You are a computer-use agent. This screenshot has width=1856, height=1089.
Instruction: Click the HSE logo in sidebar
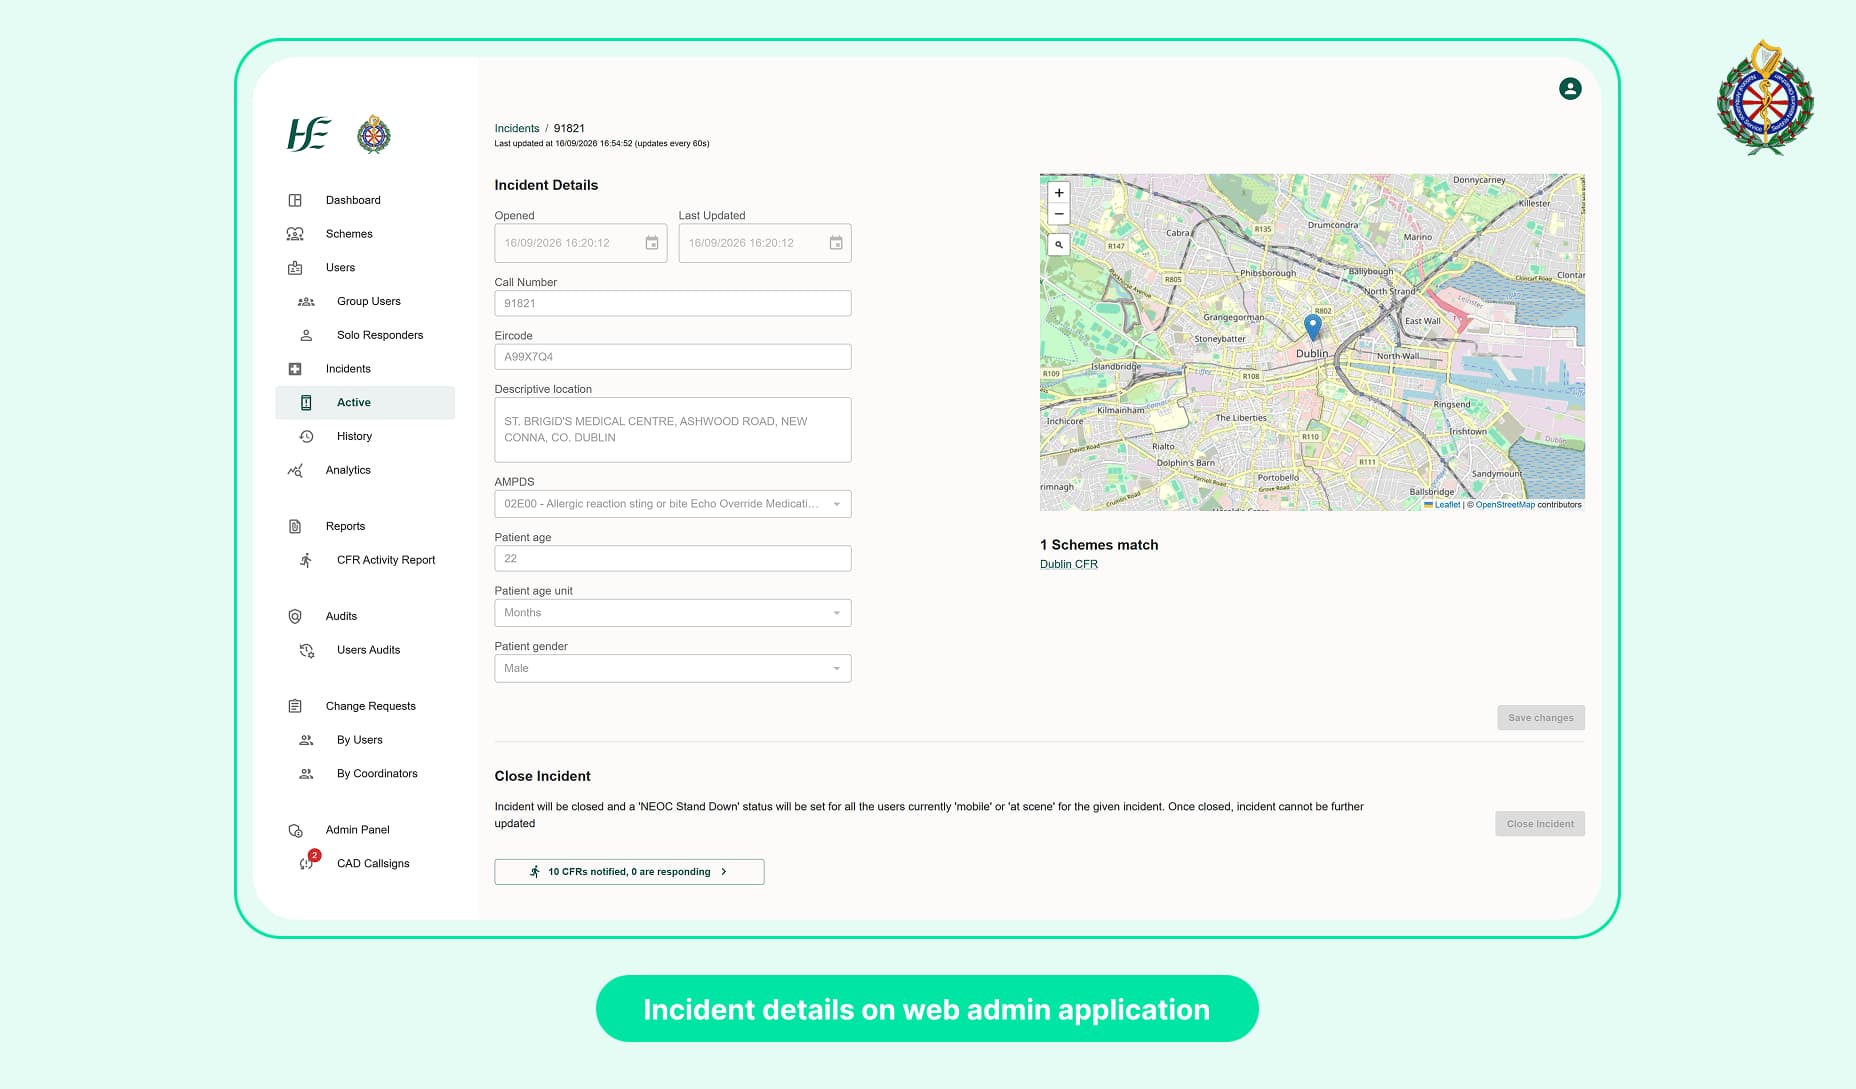(x=308, y=134)
